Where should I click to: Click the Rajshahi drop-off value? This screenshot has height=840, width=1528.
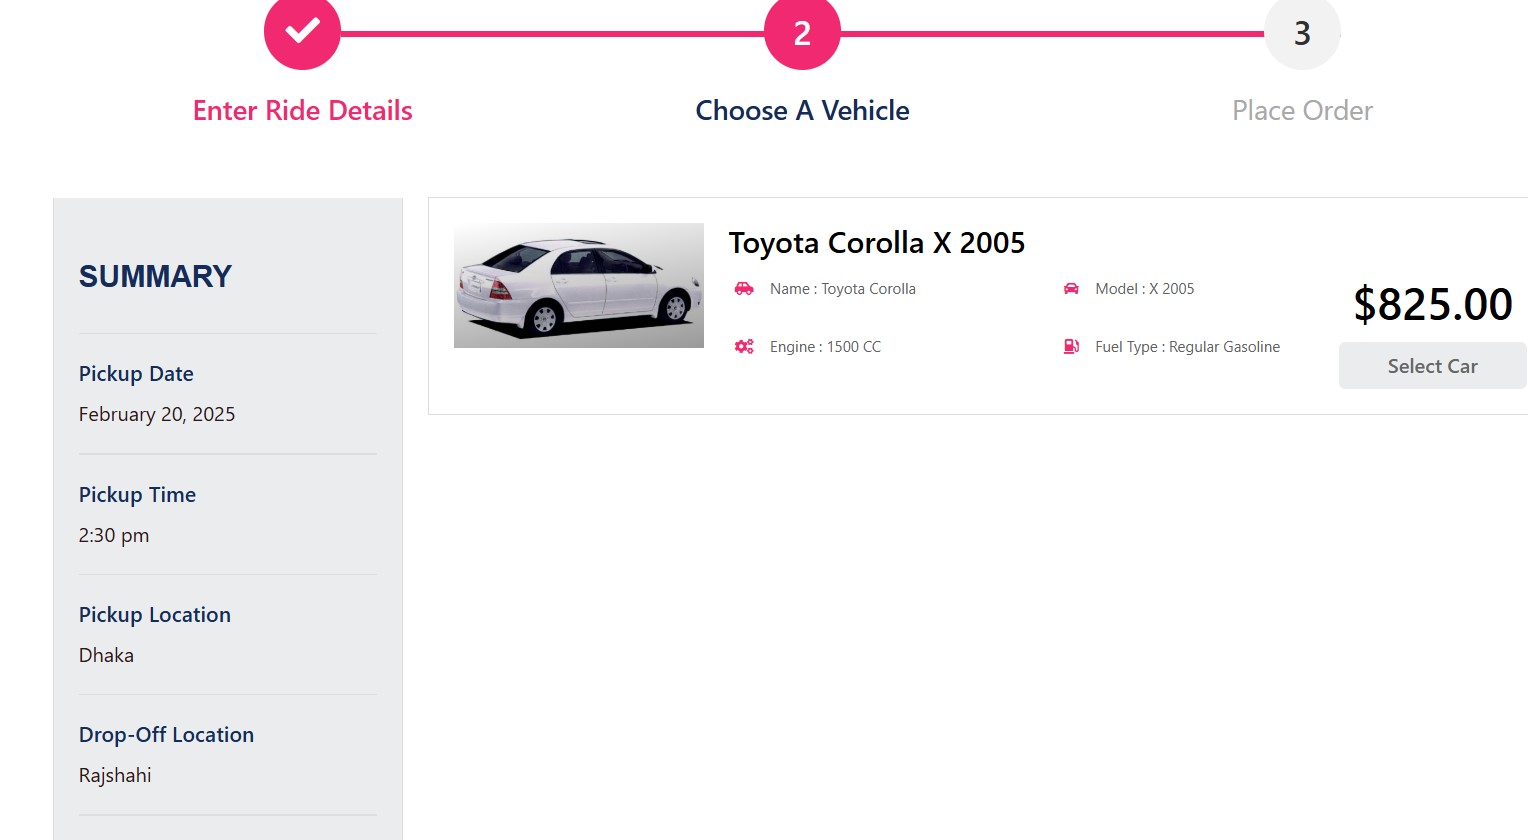(x=115, y=775)
